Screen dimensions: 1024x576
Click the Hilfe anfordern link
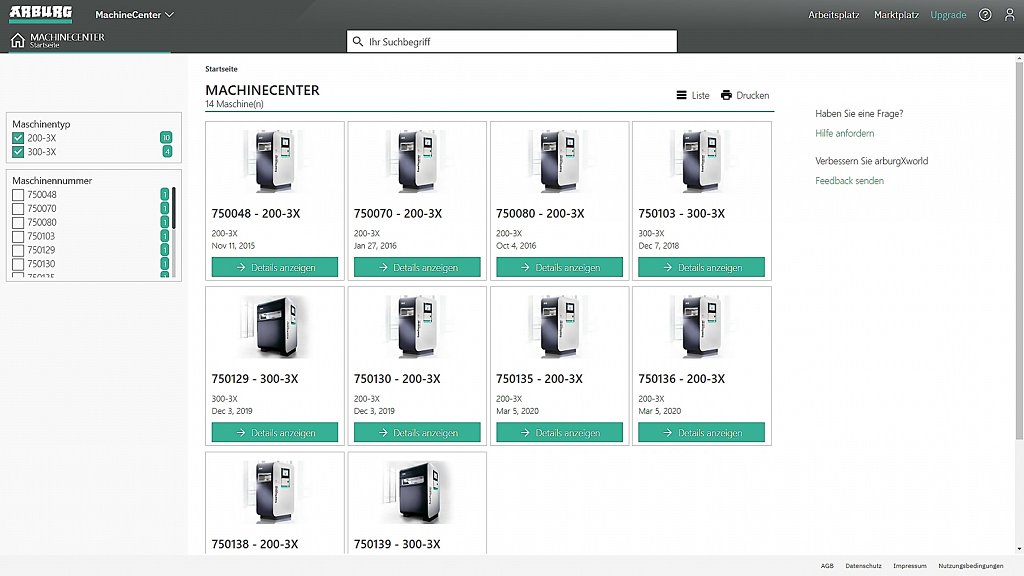pos(844,133)
